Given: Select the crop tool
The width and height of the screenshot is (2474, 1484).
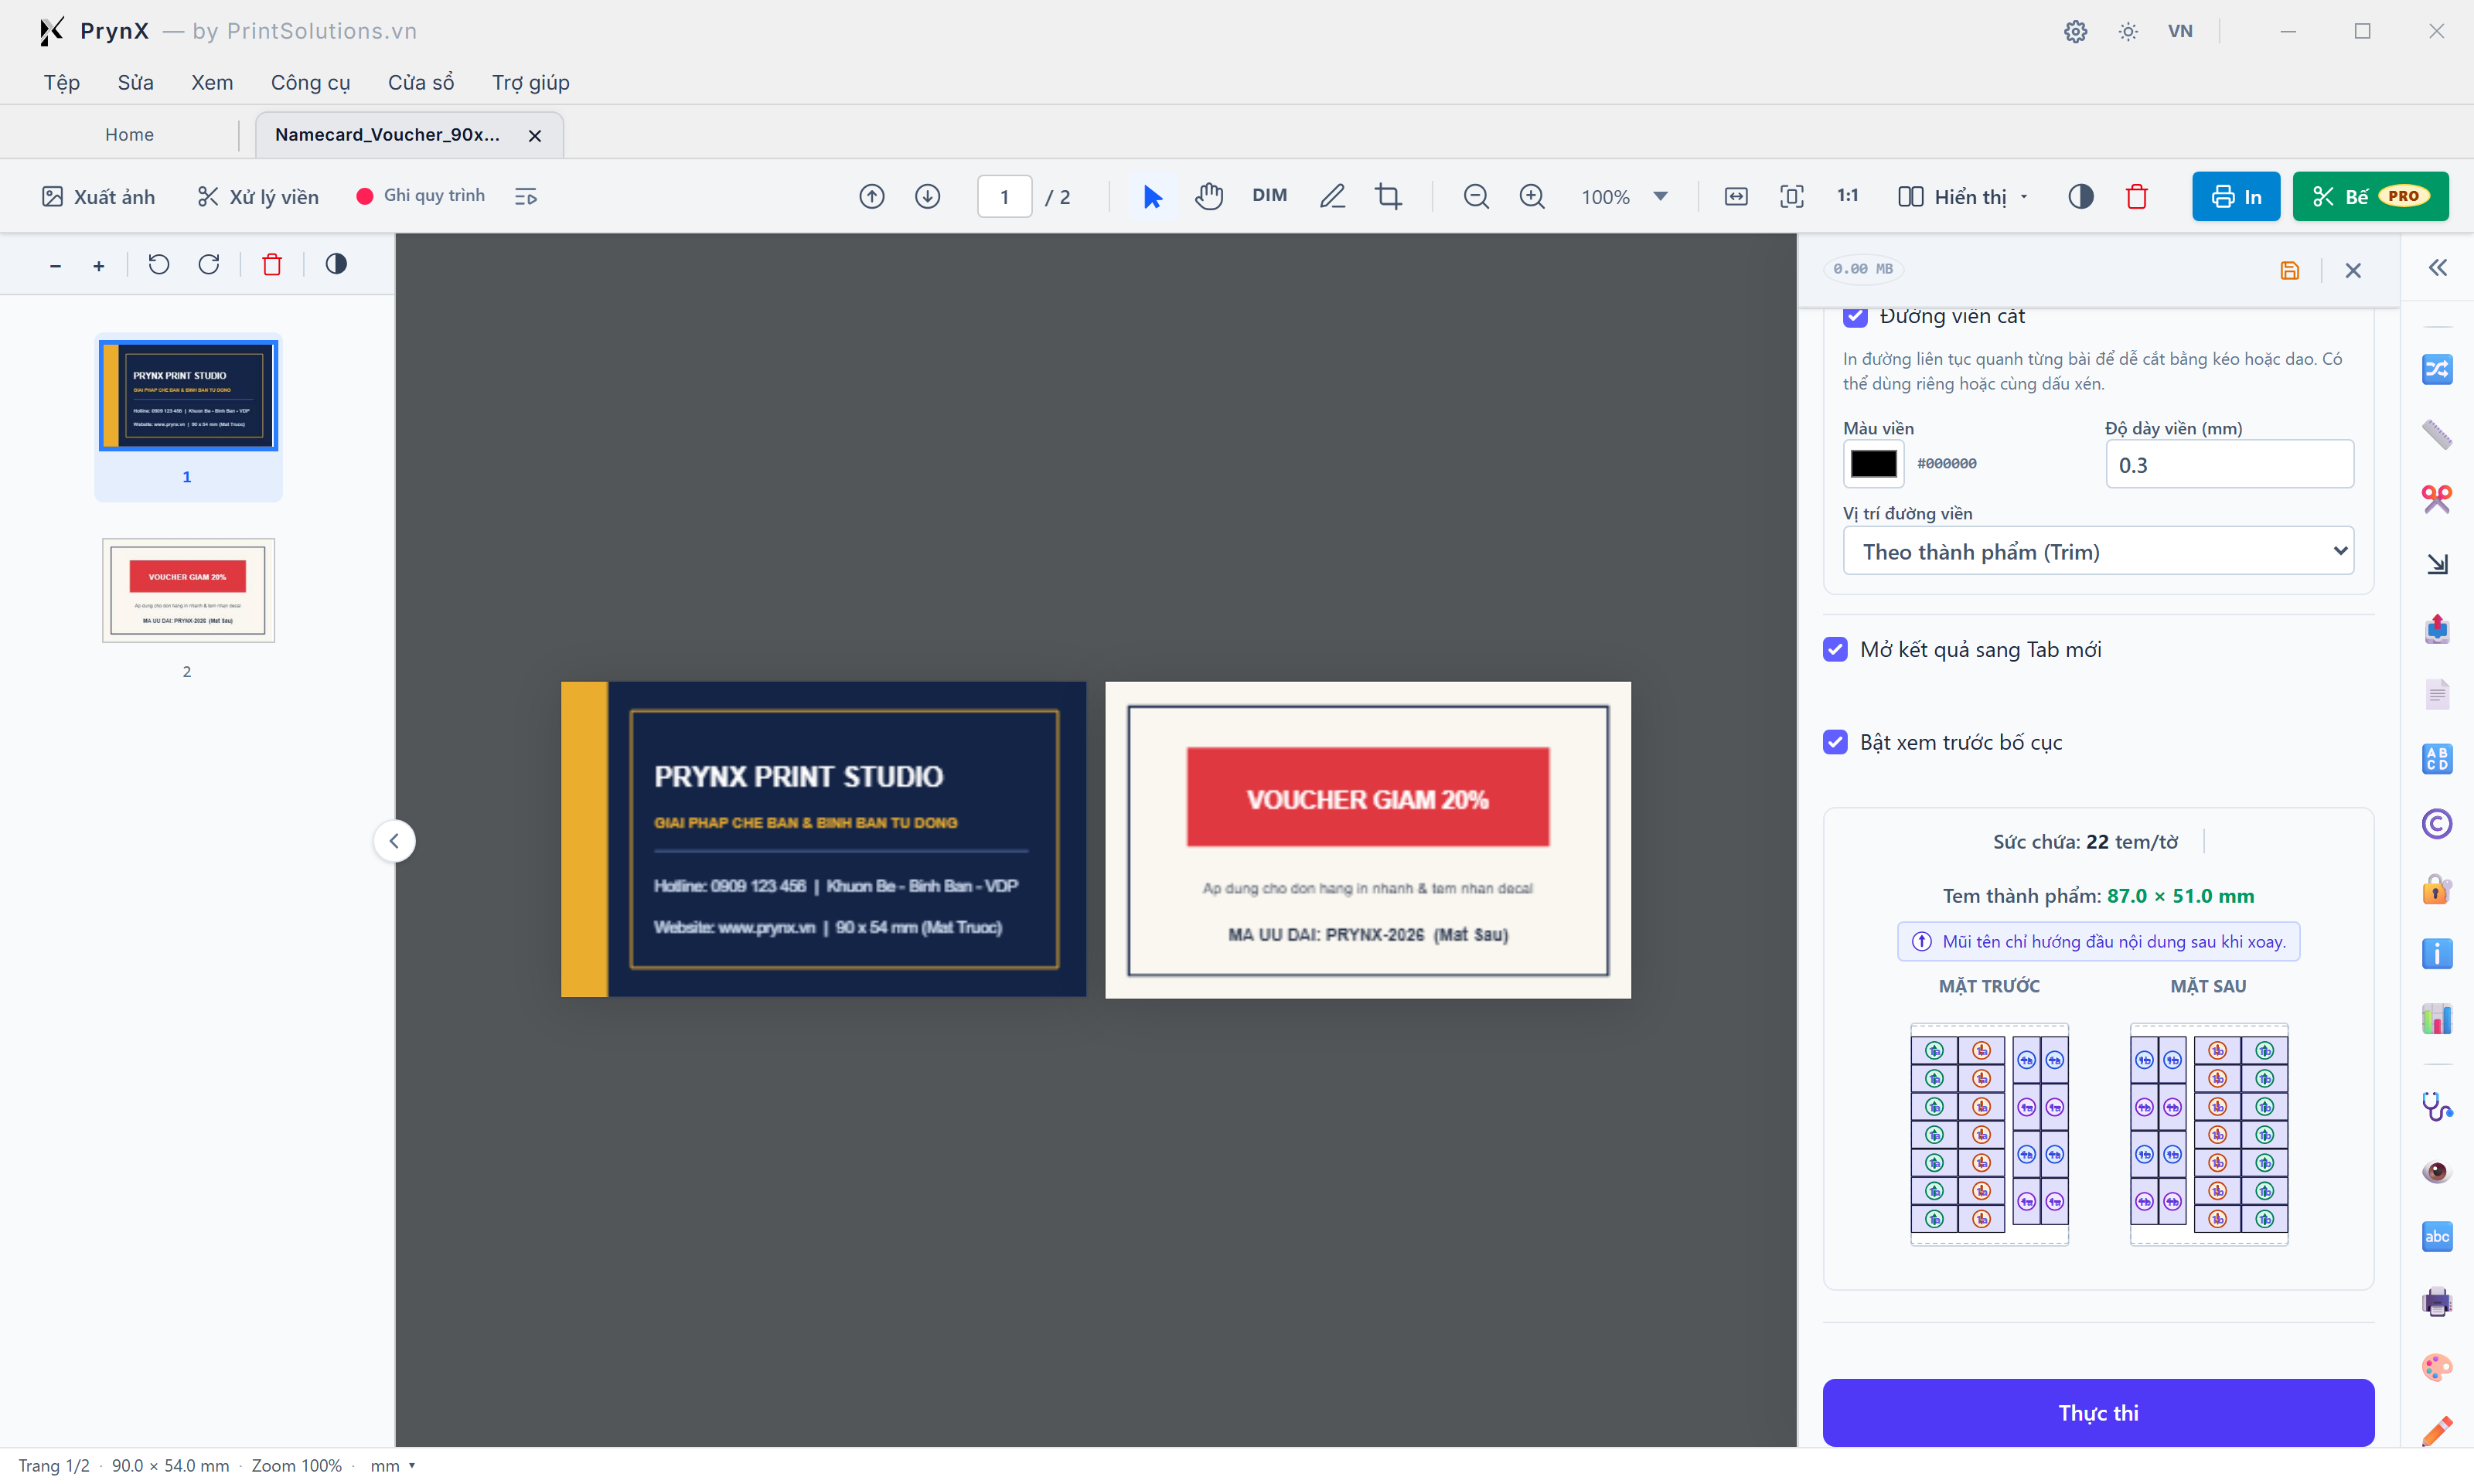Looking at the screenshot, I should [x=1388, y=197].
